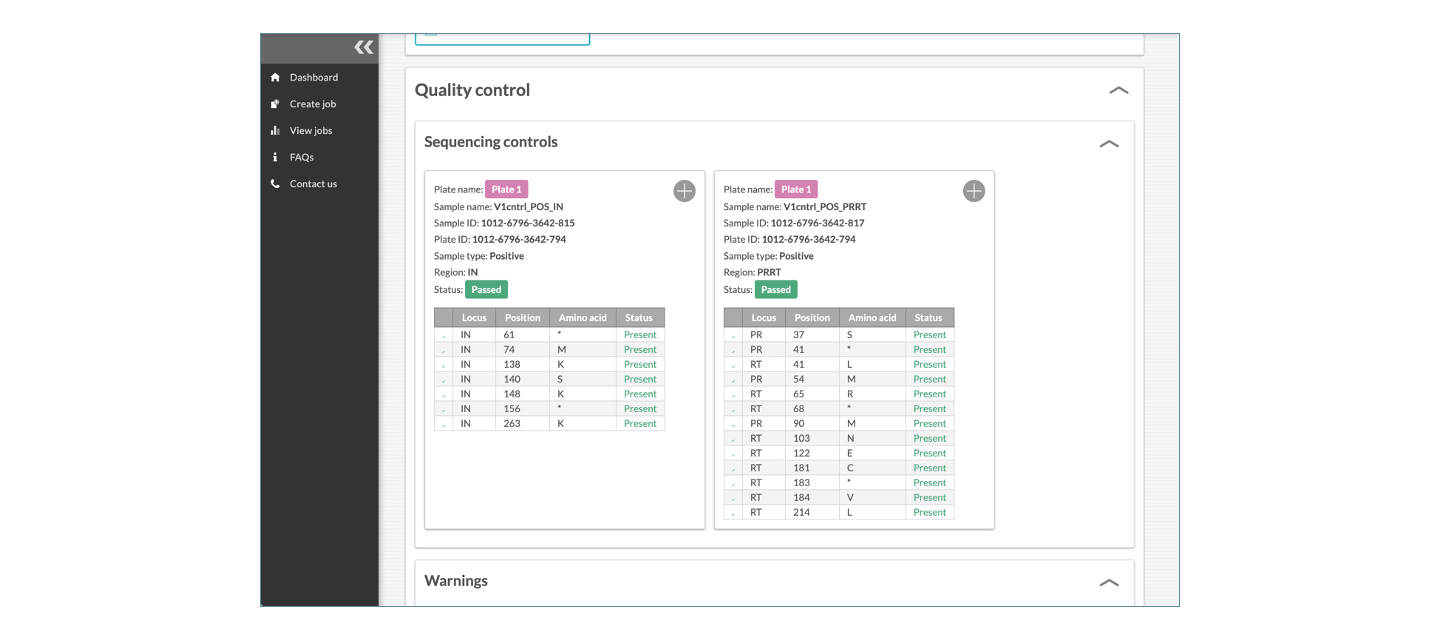
Task: Collapse the sidebar with double chevron icon
Action: [x=363, y=47]
